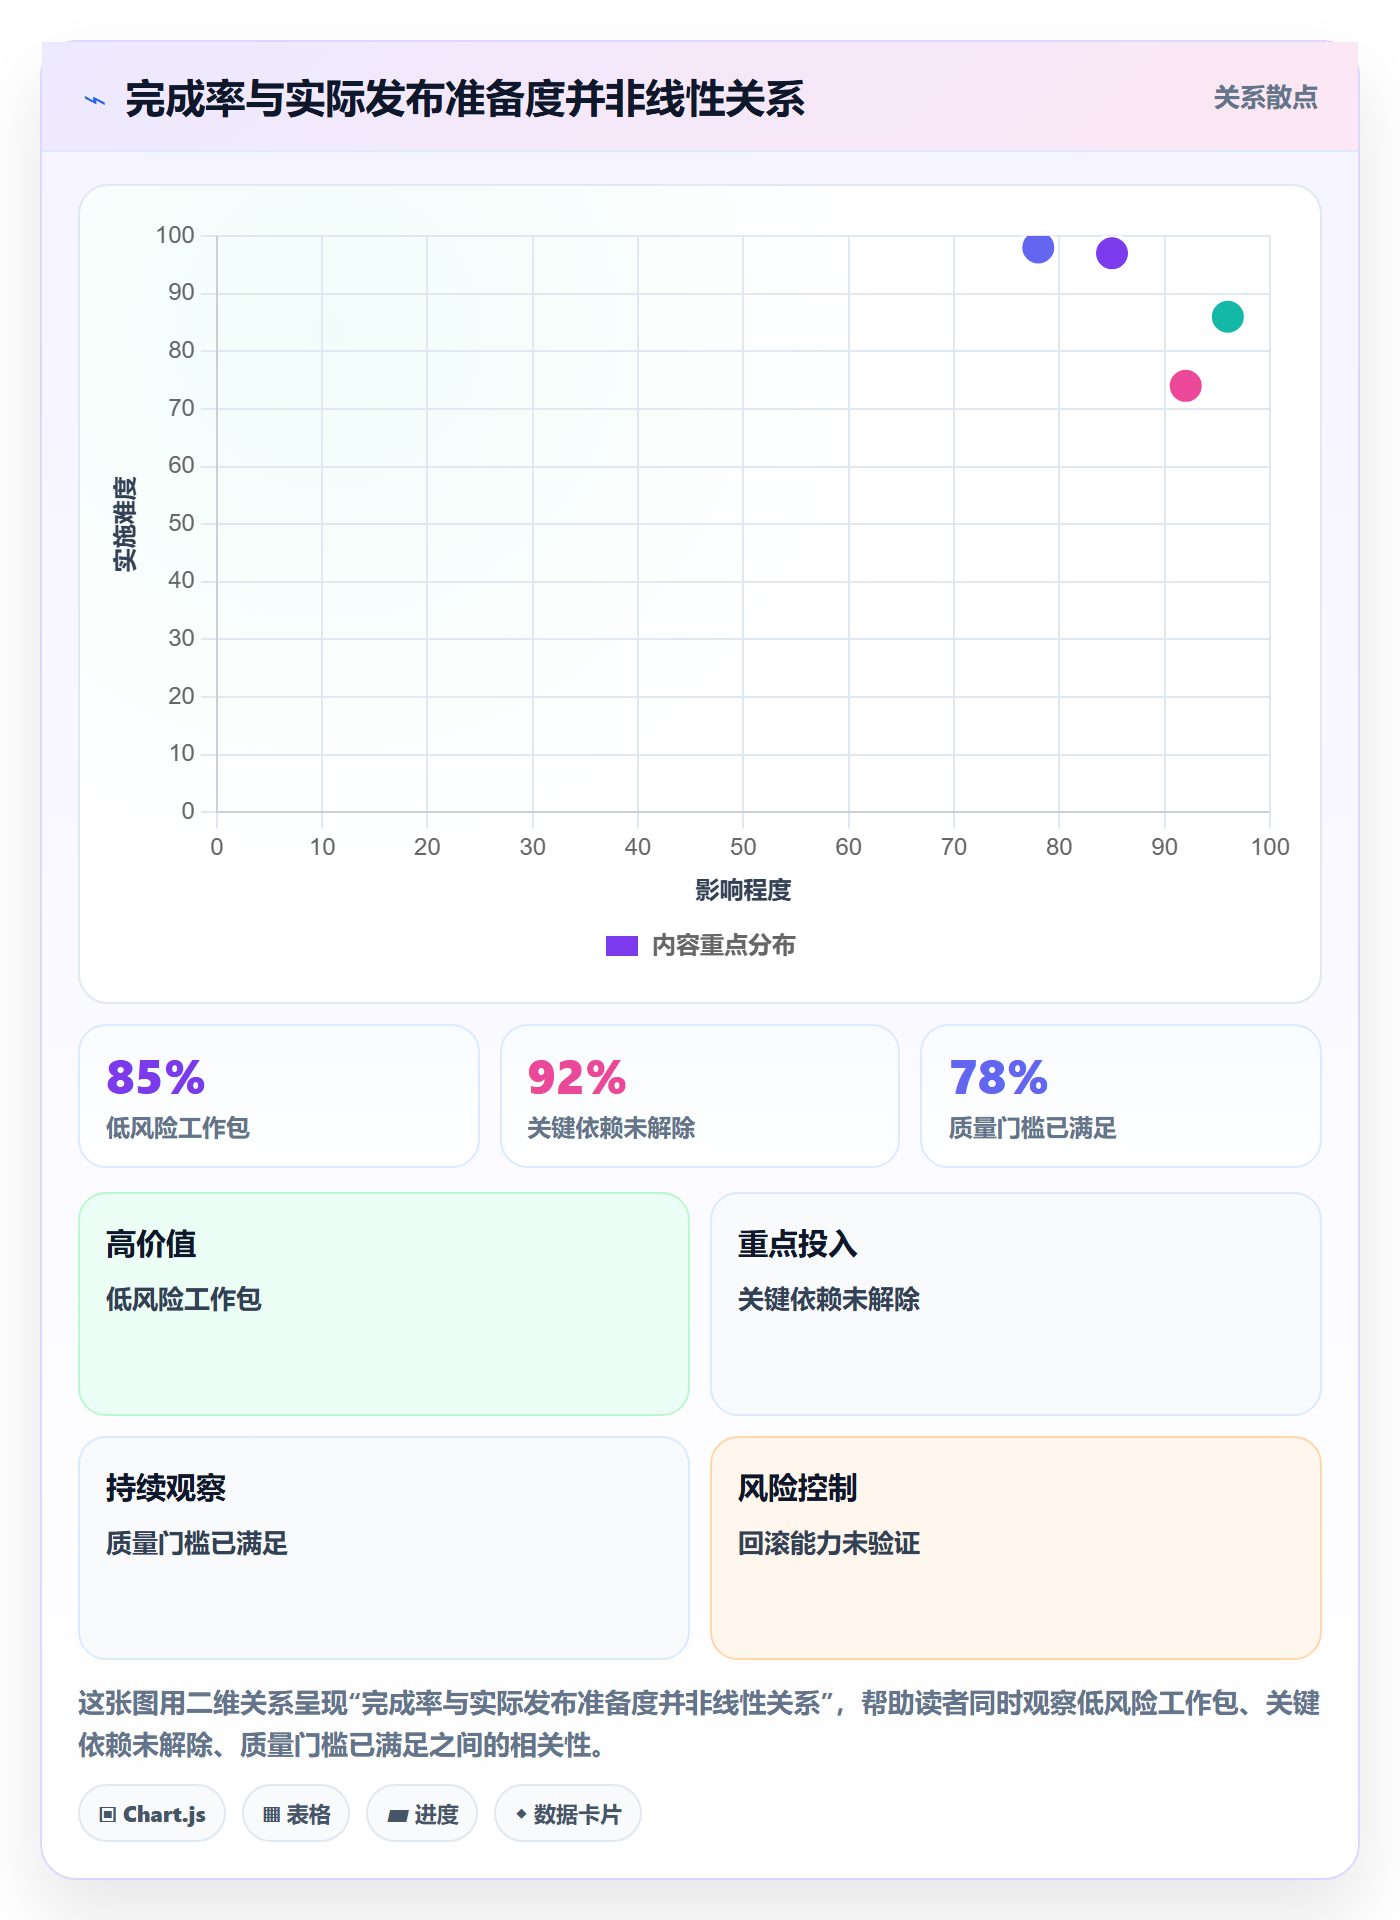This screenshot has width=1400, height=1920.
Task: Click the pink scatter point near 92
Action: [x=1185, y=386]
